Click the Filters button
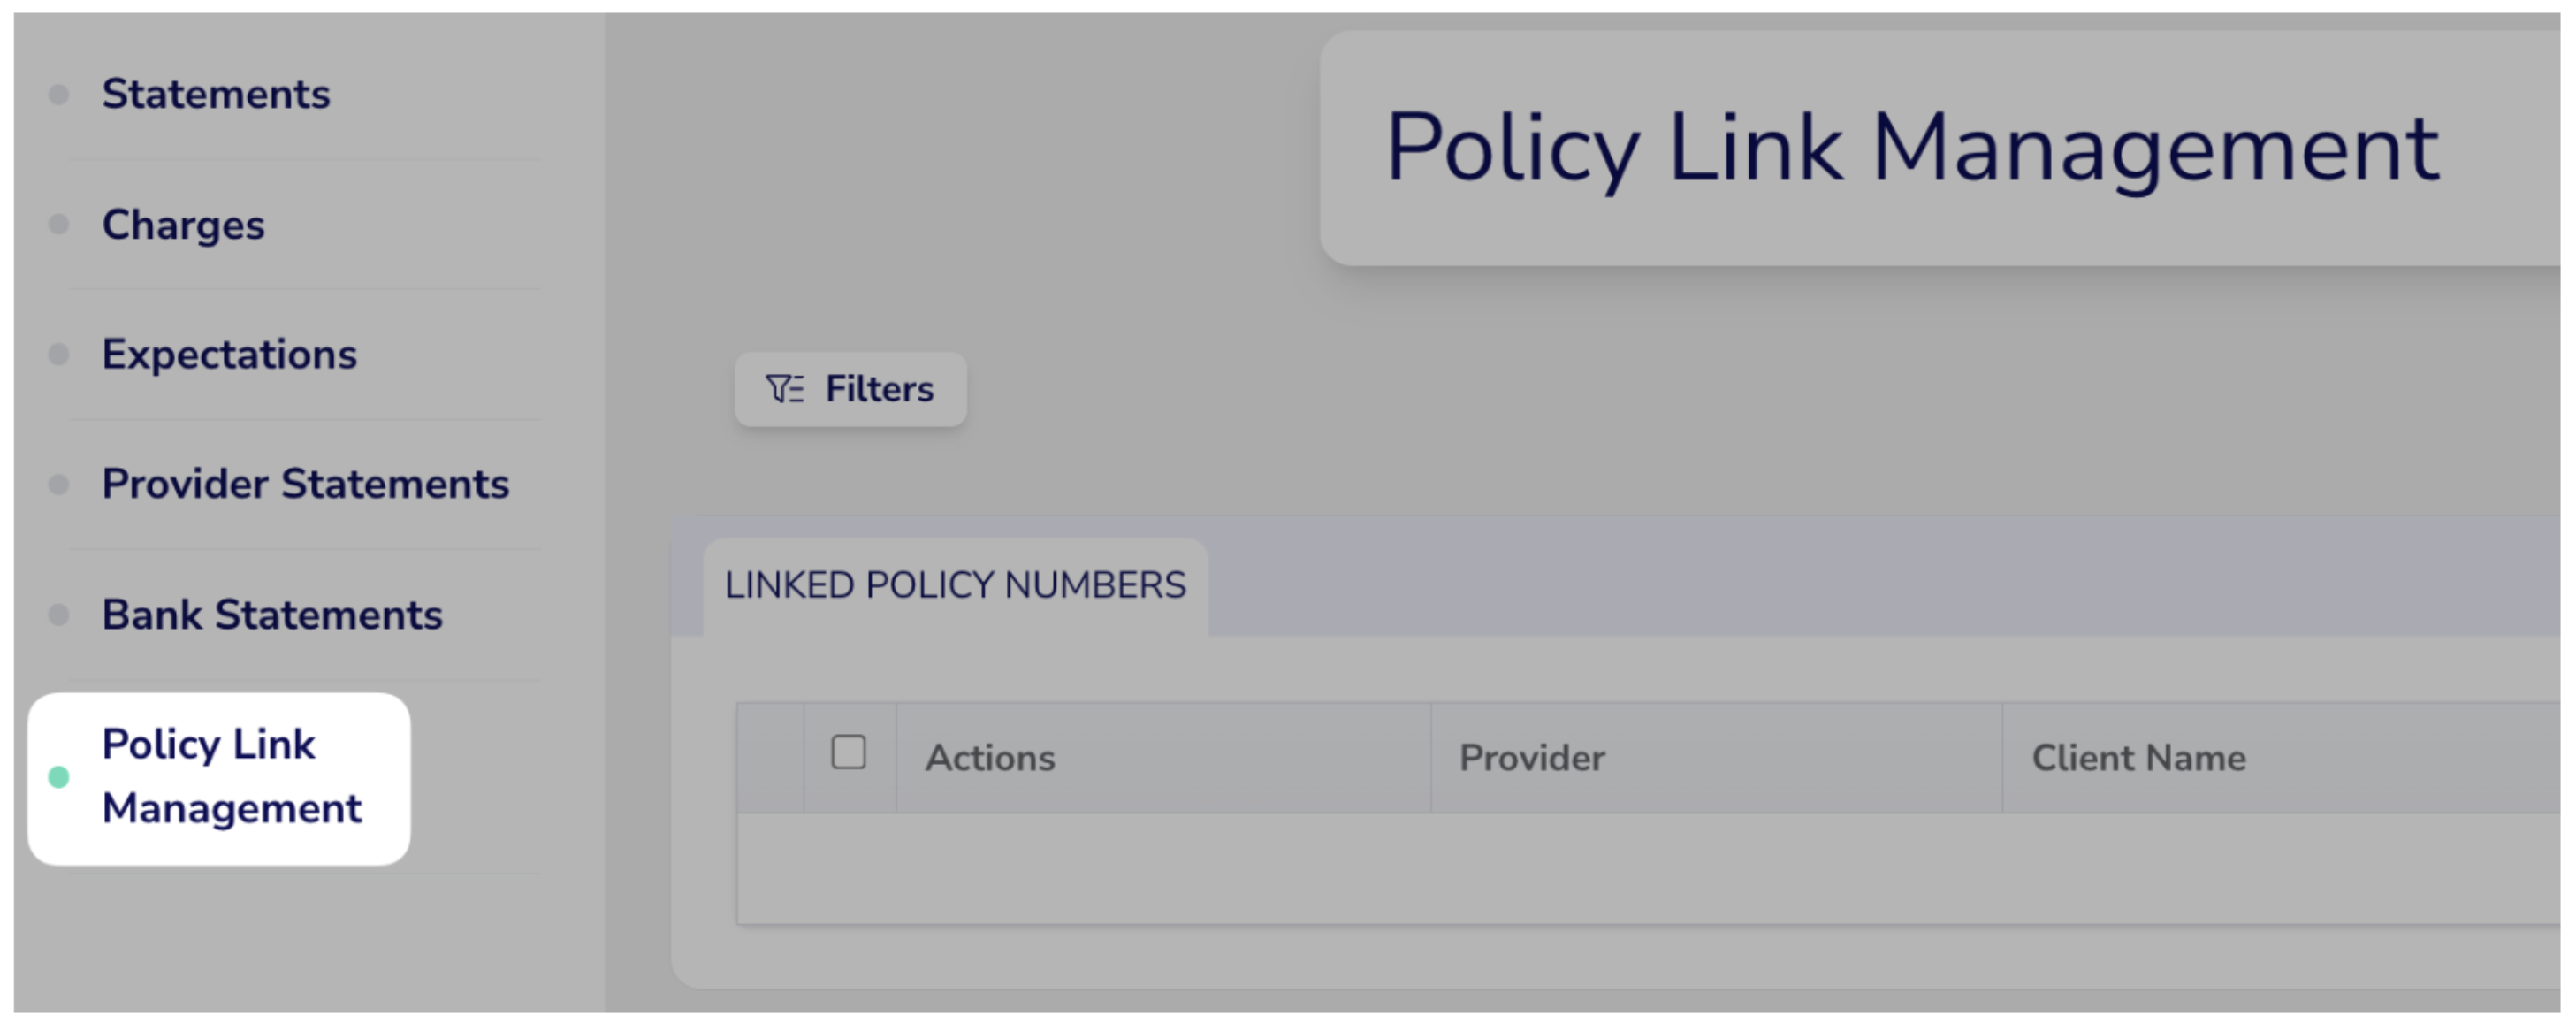The height and width of the screenshot is (1031, 2576). tap(851, 389)
